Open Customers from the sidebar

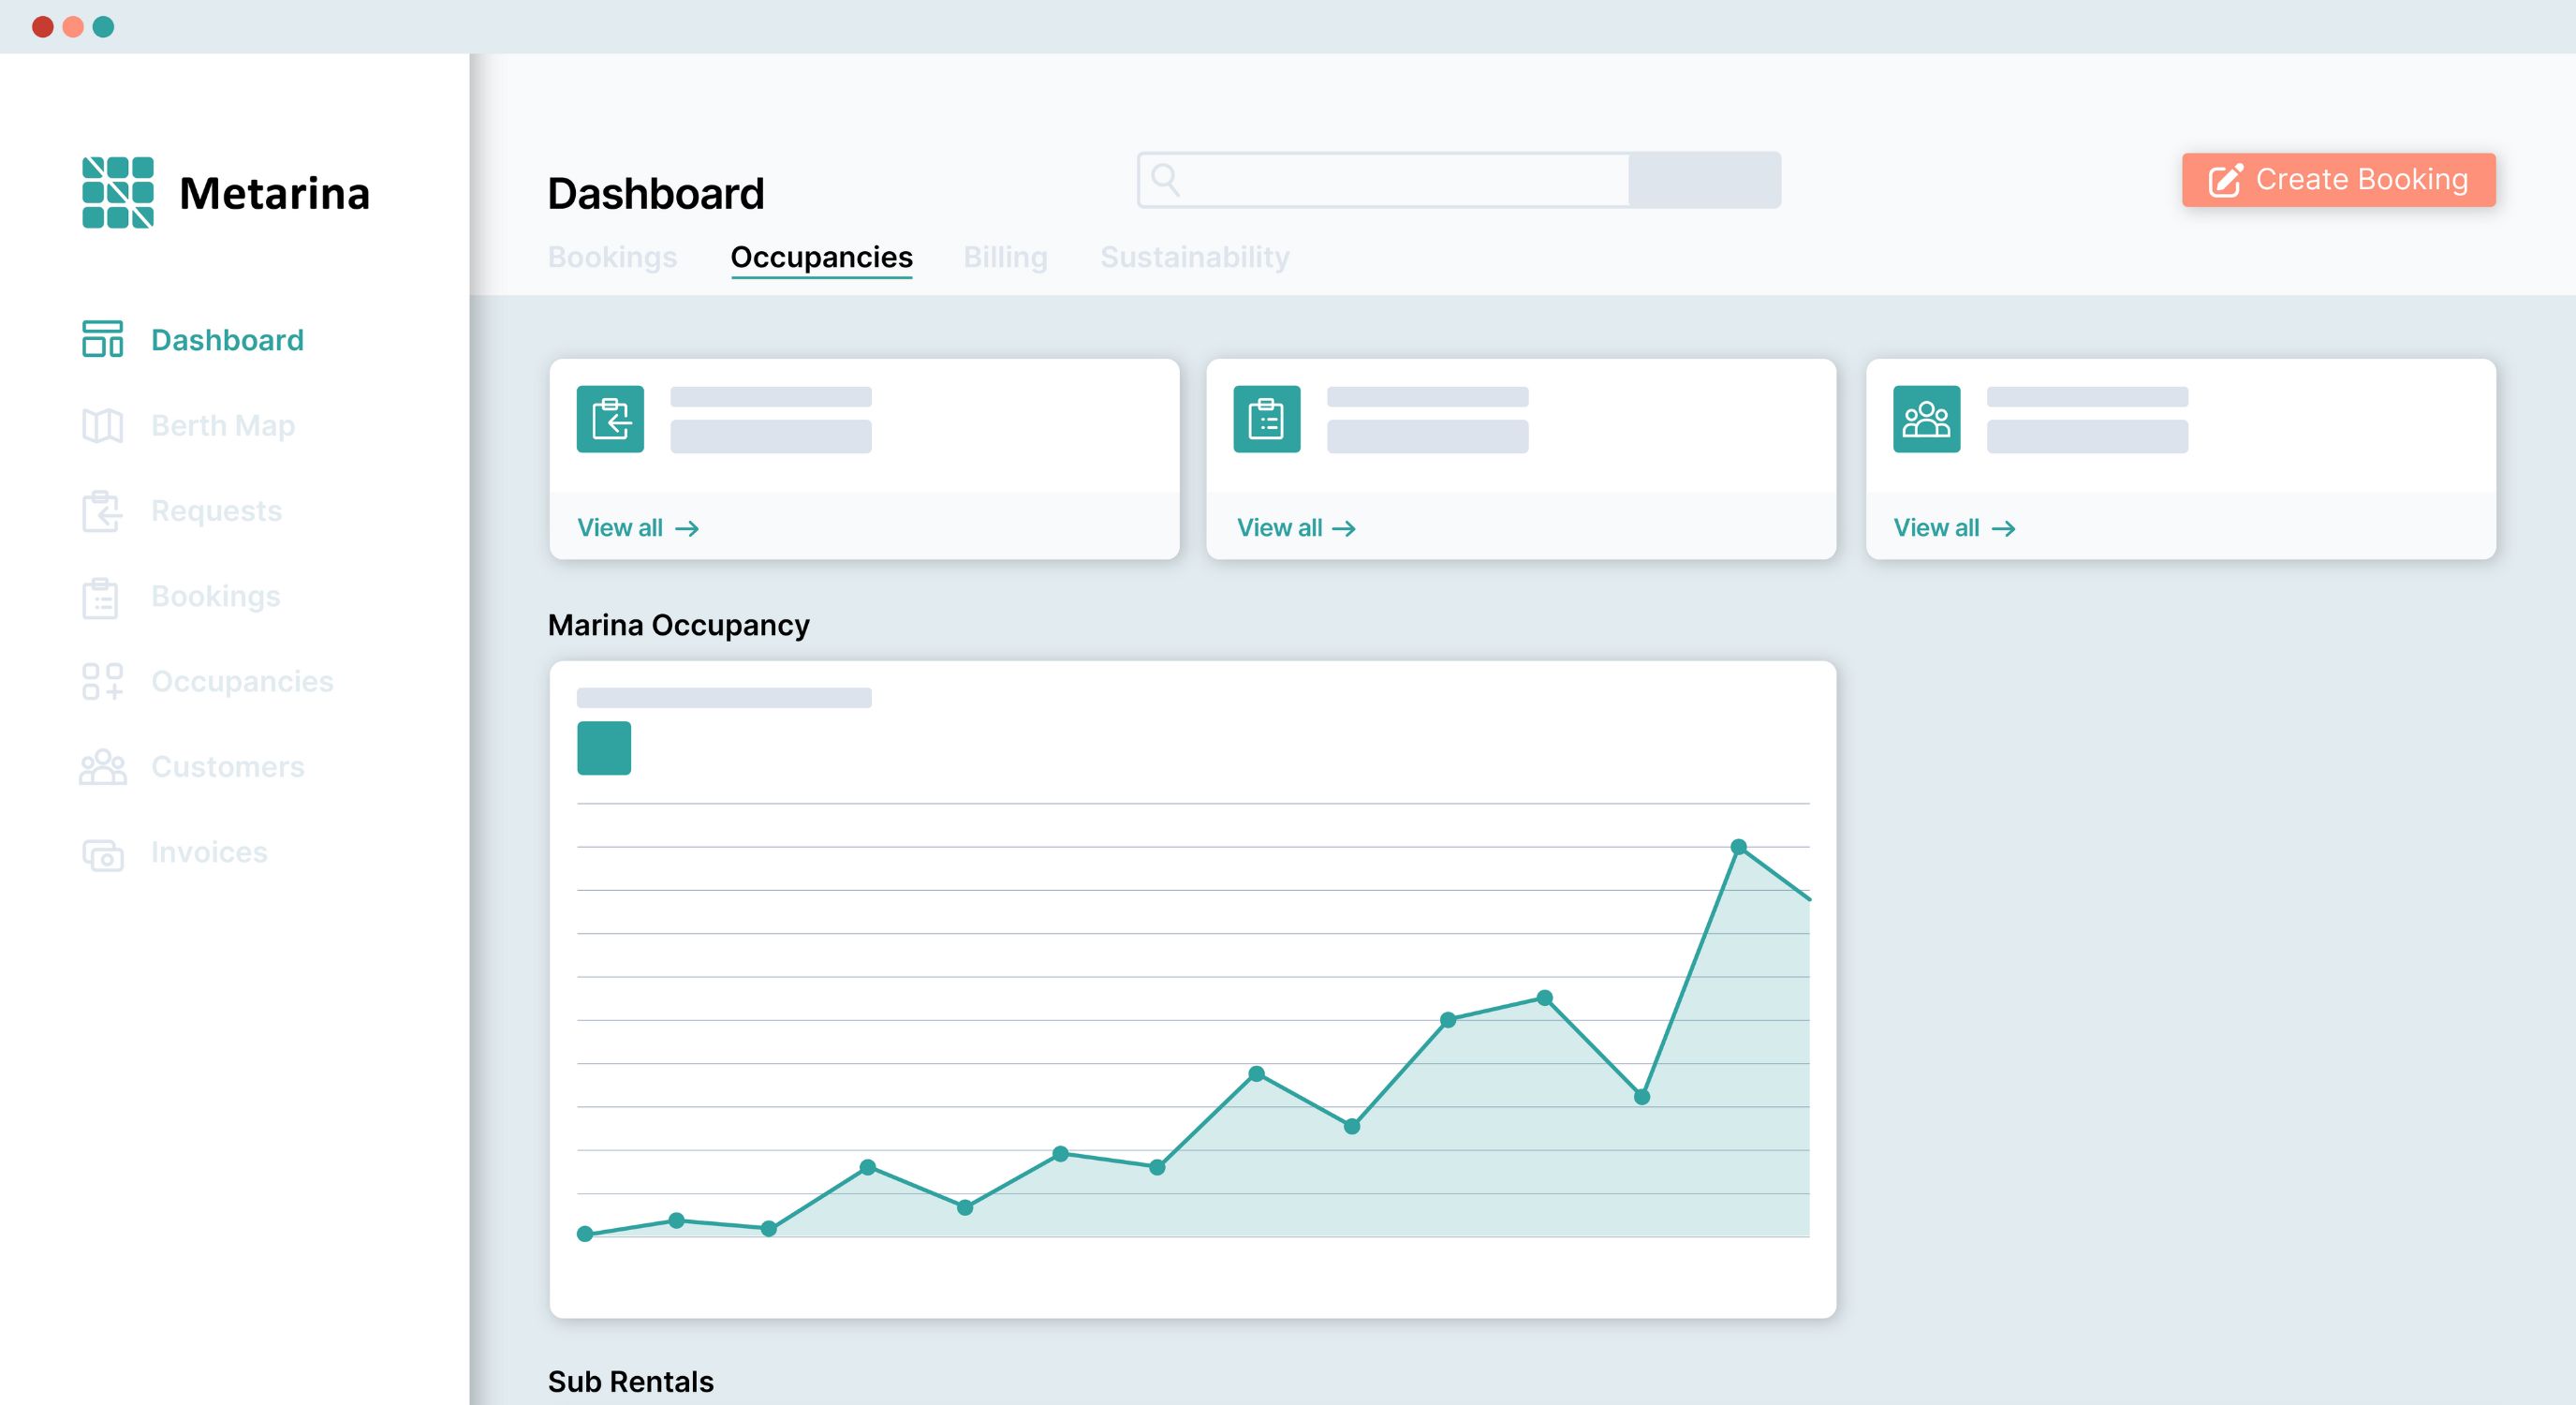(x=228, y=767)
